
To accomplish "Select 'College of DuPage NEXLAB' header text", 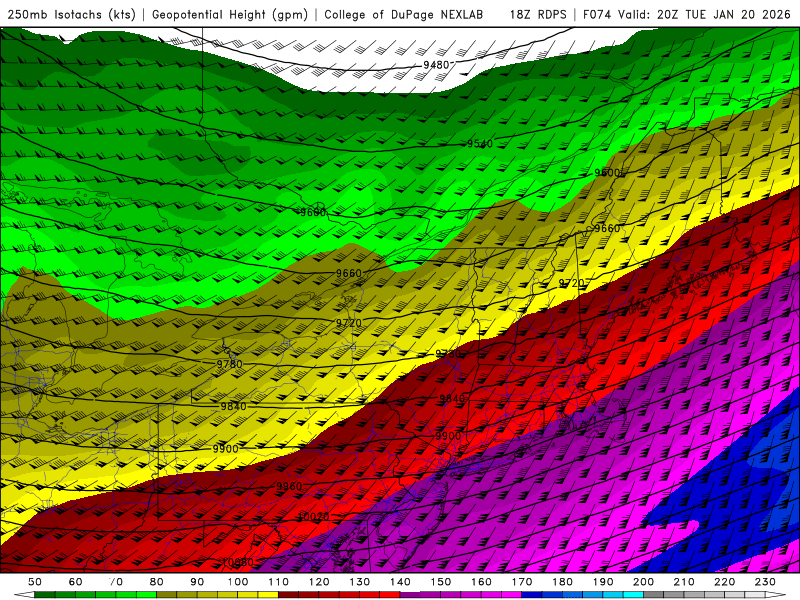I will tap(403, 15).
